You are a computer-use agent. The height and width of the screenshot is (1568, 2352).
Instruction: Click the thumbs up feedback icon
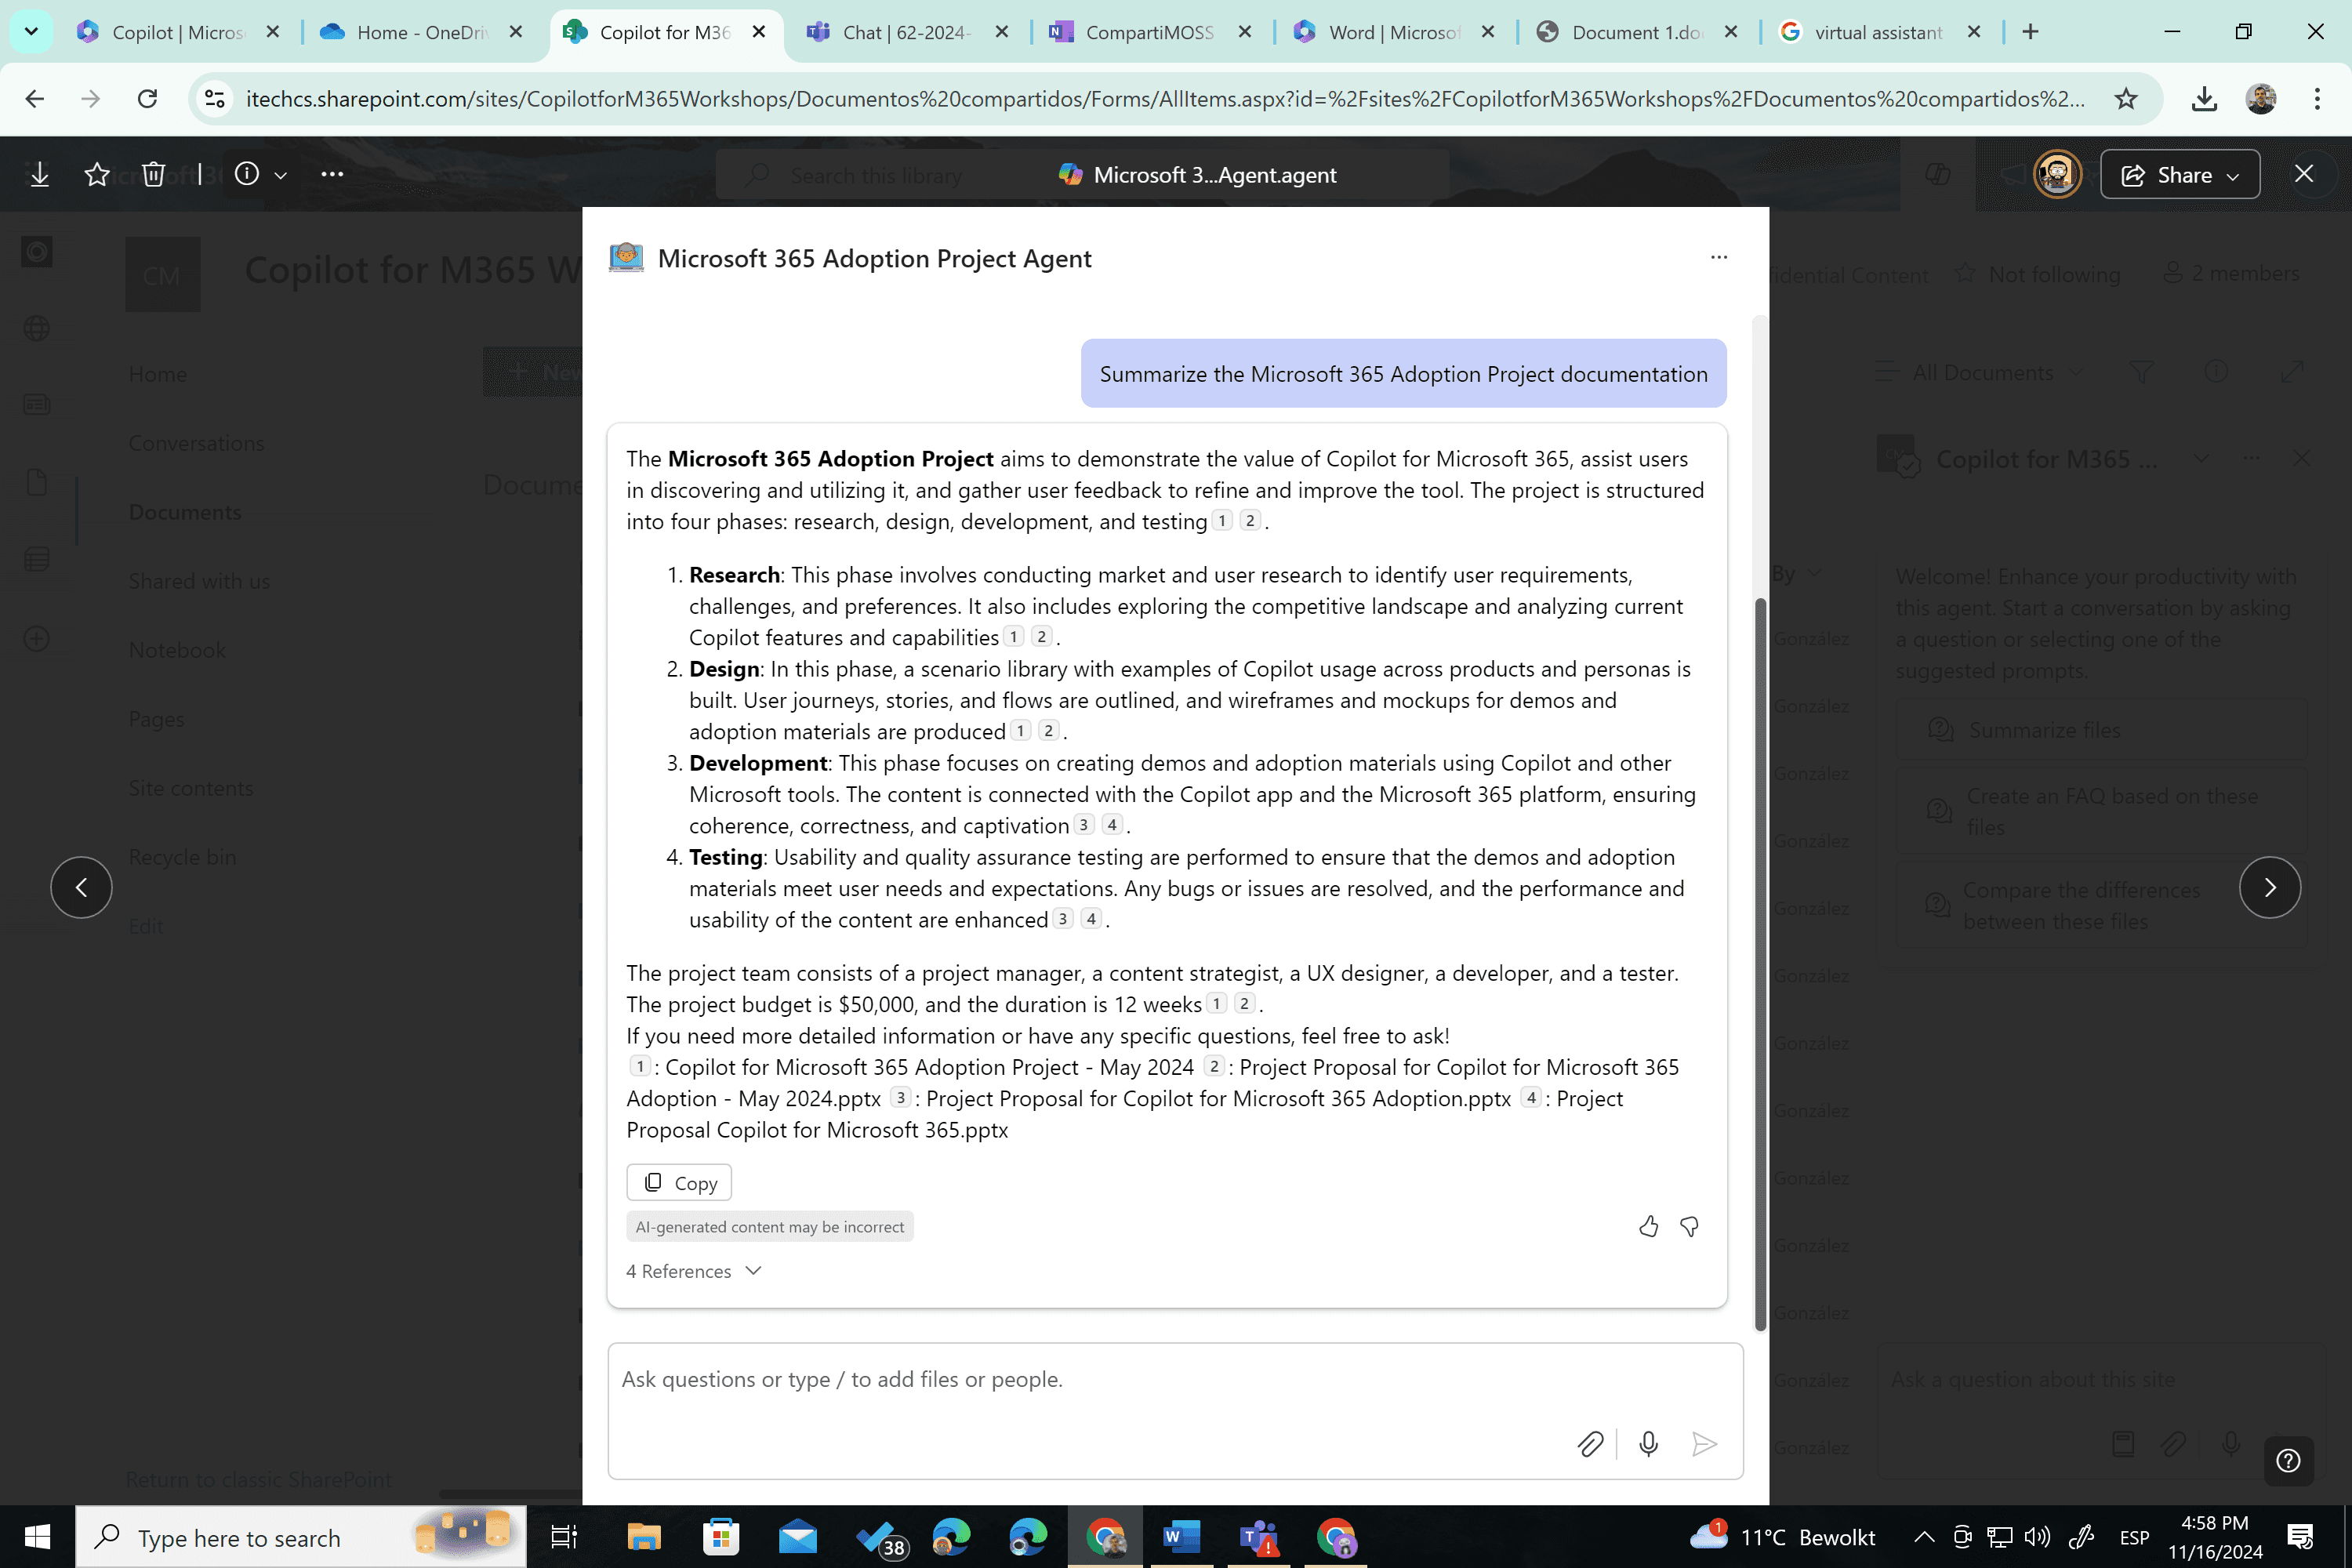click(x=1648, y=1226)
